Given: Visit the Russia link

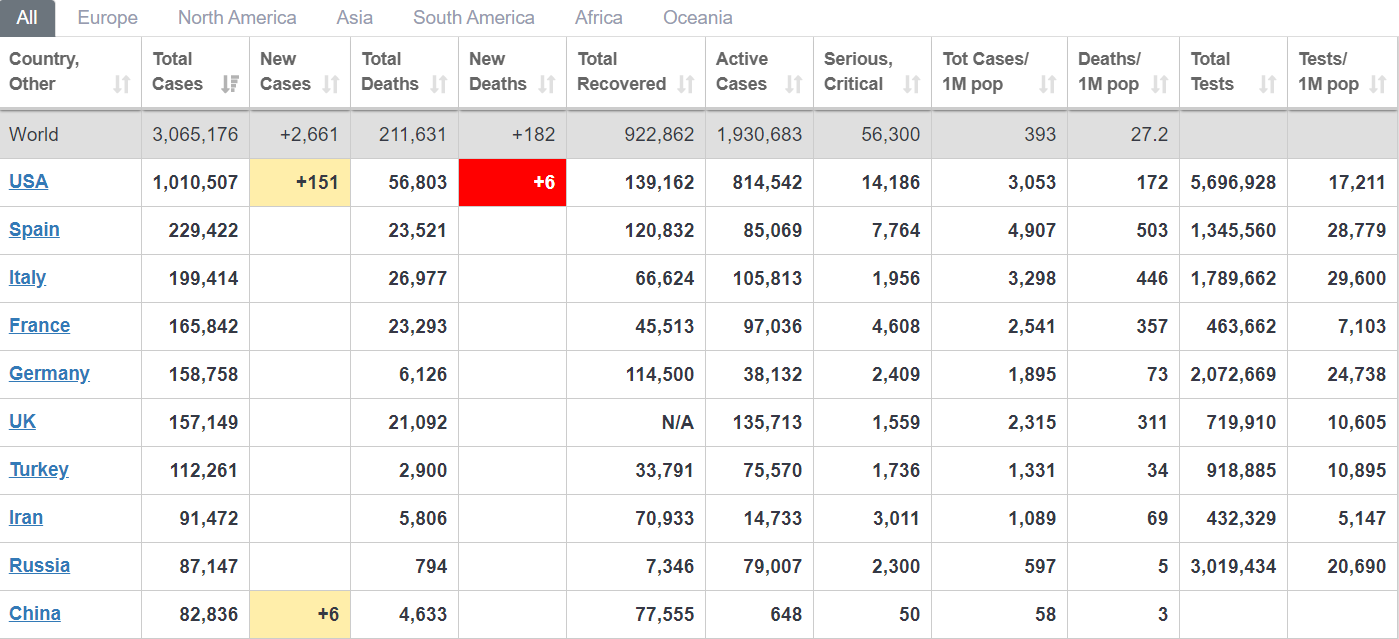Looking at the screenshot, I should 40,565.
